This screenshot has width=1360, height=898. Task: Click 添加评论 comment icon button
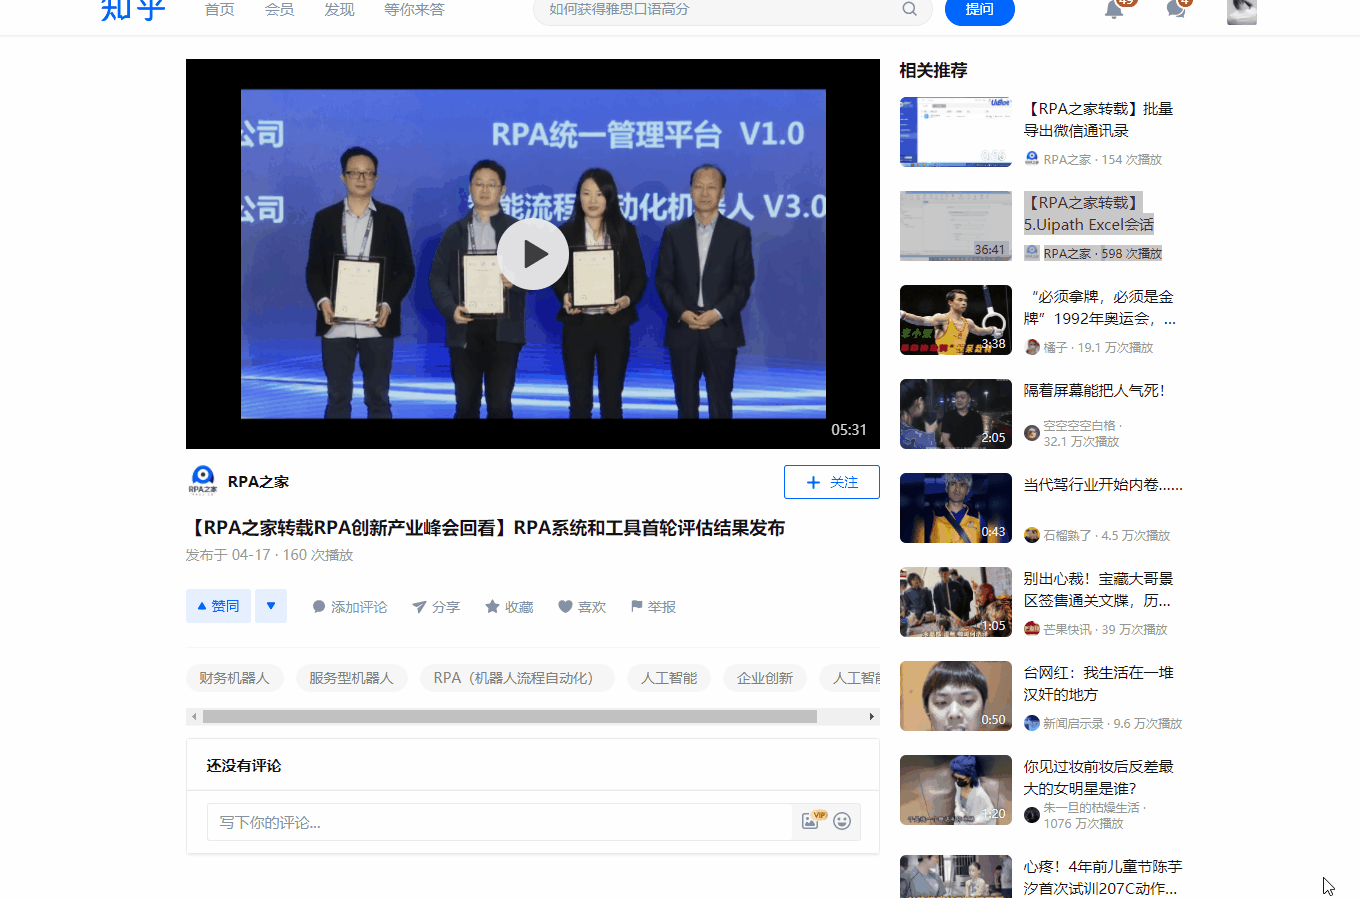(349, 607)
